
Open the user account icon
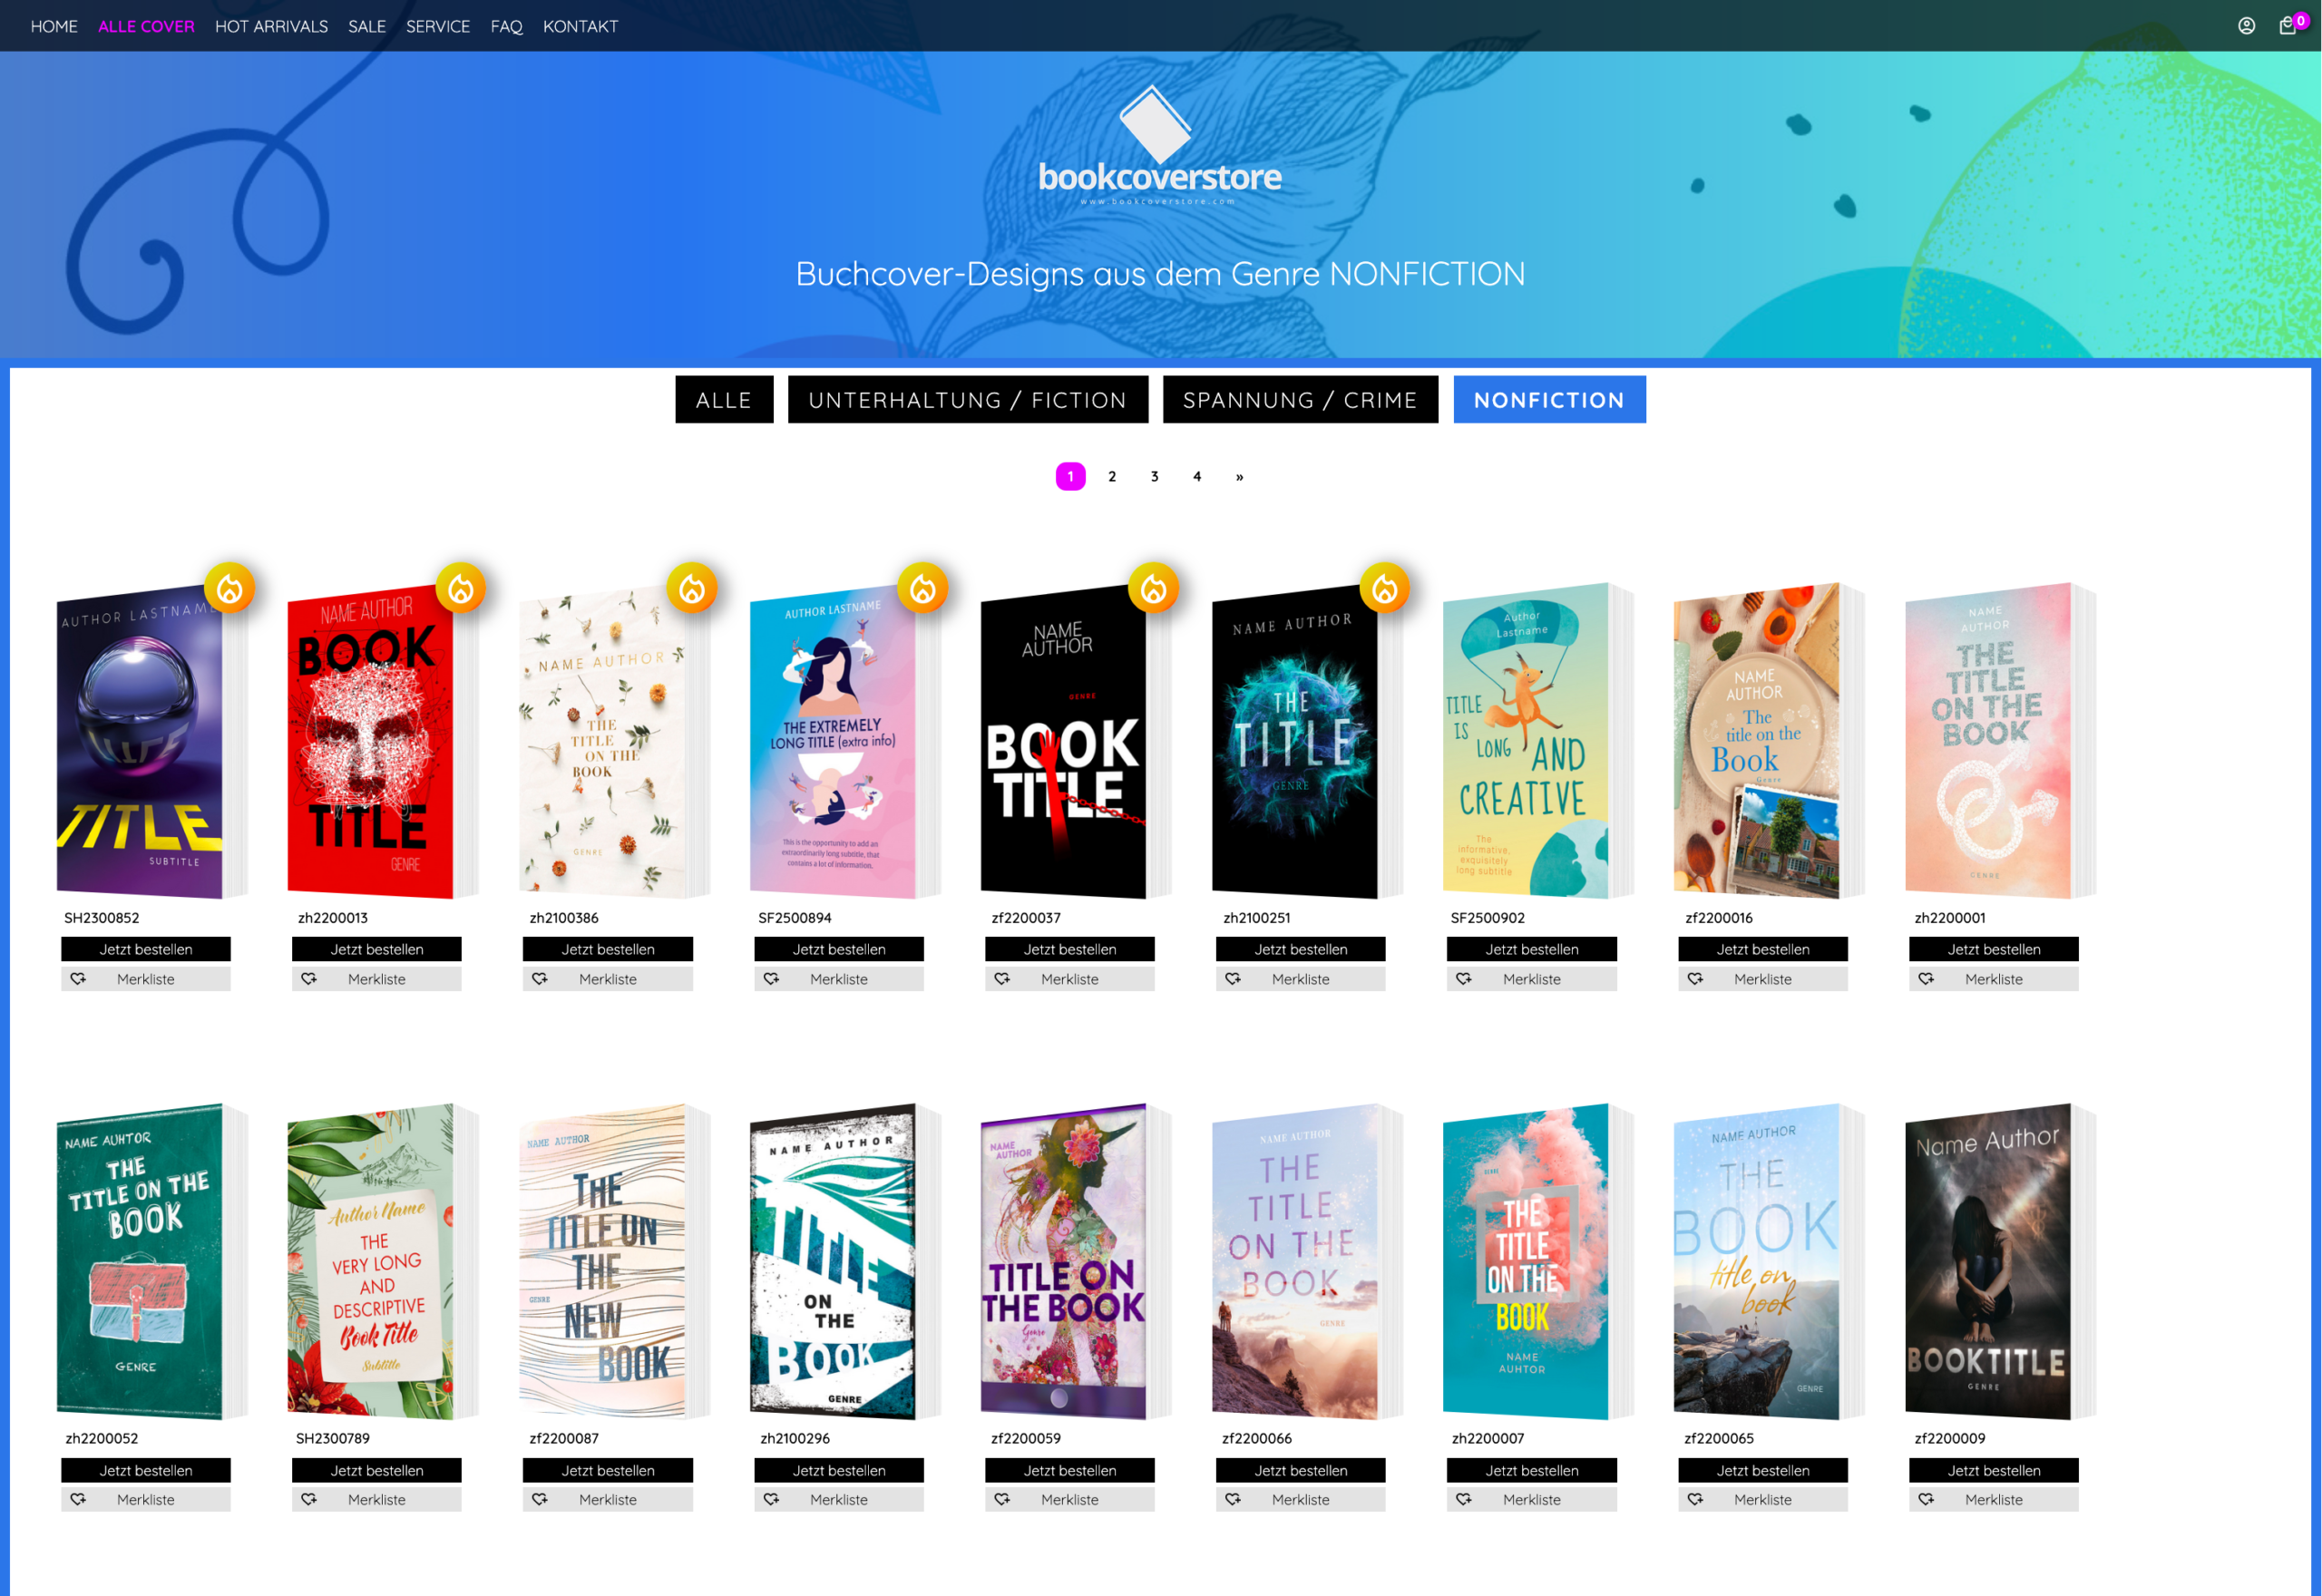(2246, 26)
